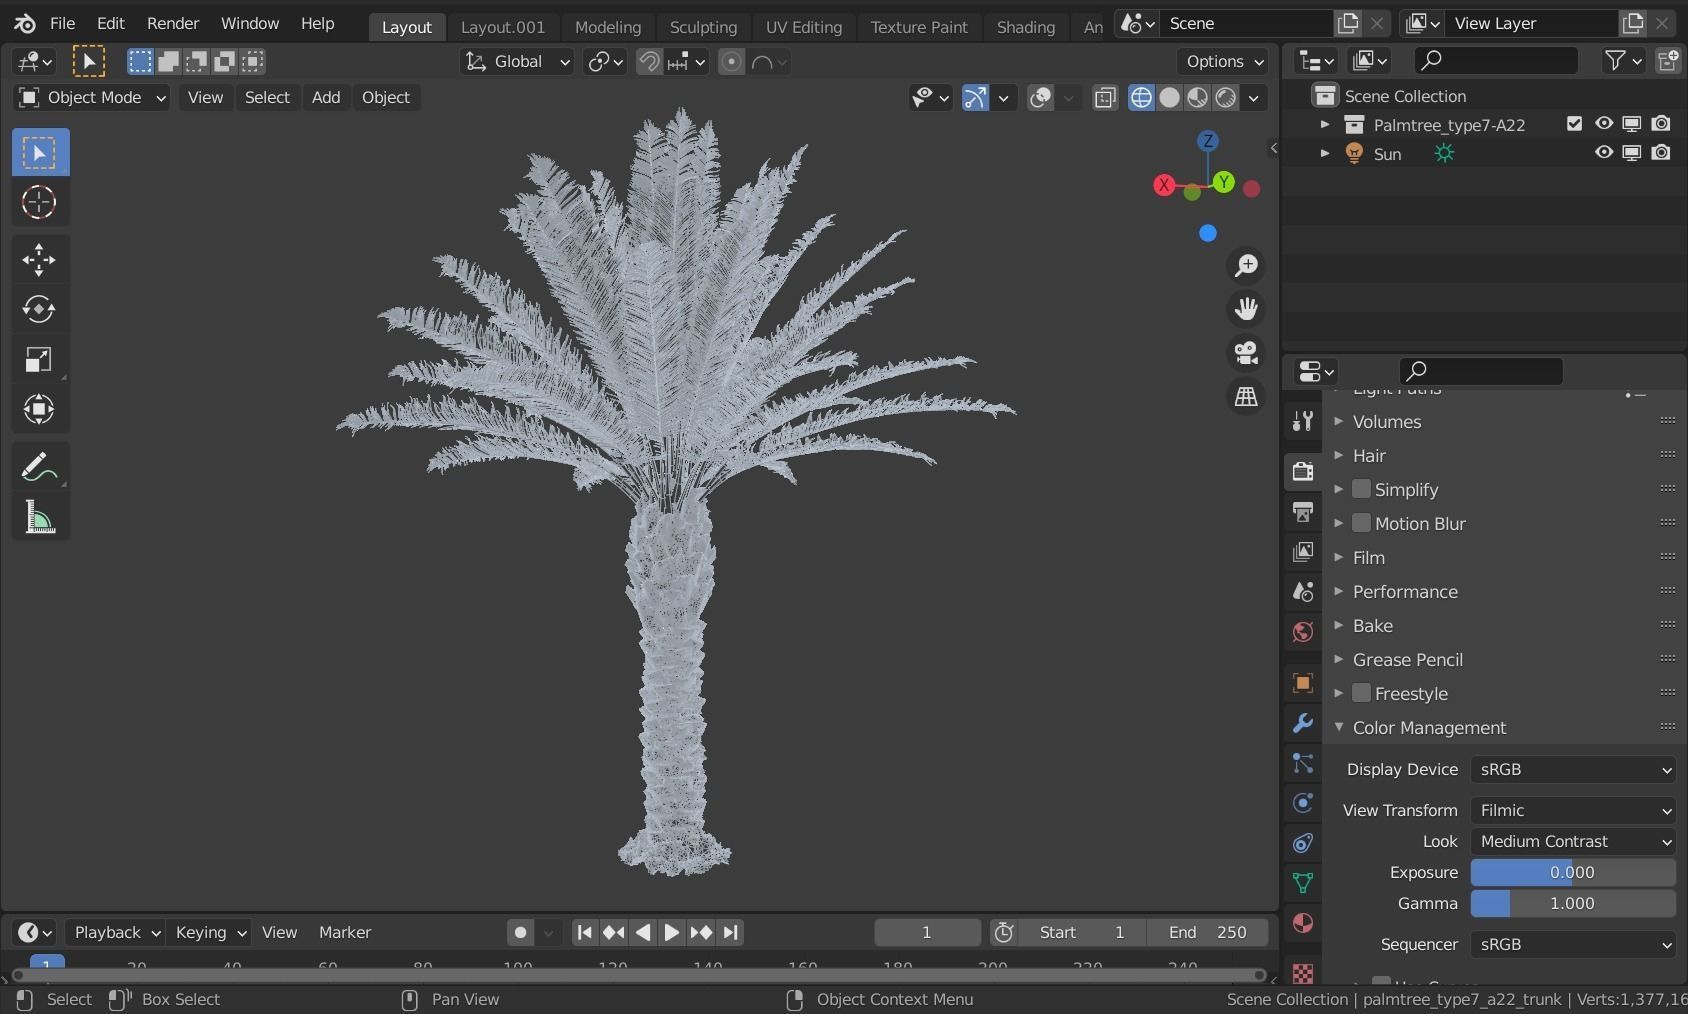Choose the Select Box tool
This screenshot has height=1014, width=1688.
click(x=39, y=153)
